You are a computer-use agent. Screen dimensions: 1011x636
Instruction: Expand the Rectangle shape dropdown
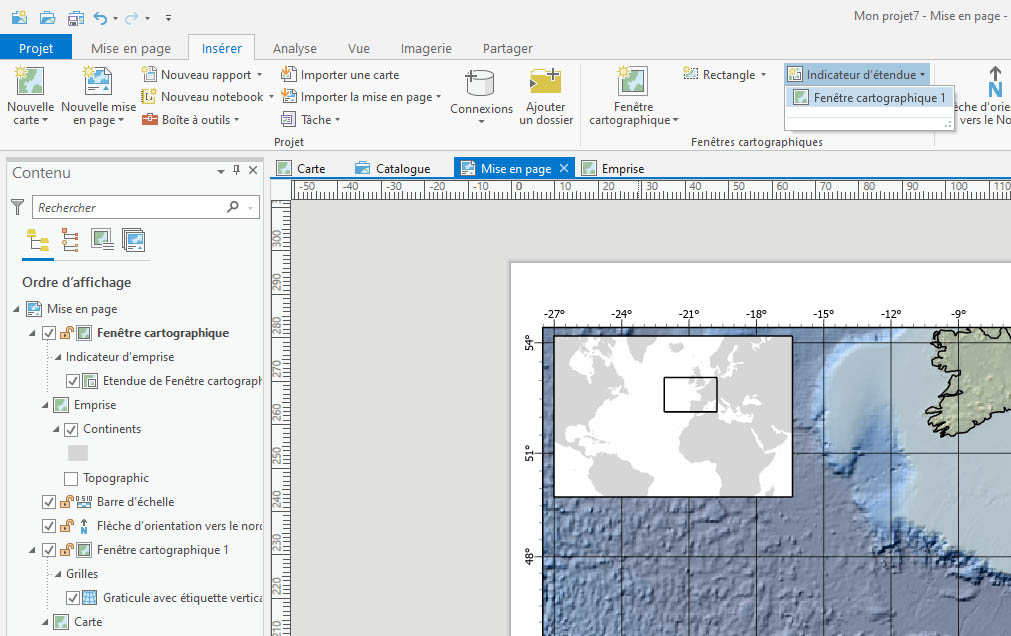point(763,74)
